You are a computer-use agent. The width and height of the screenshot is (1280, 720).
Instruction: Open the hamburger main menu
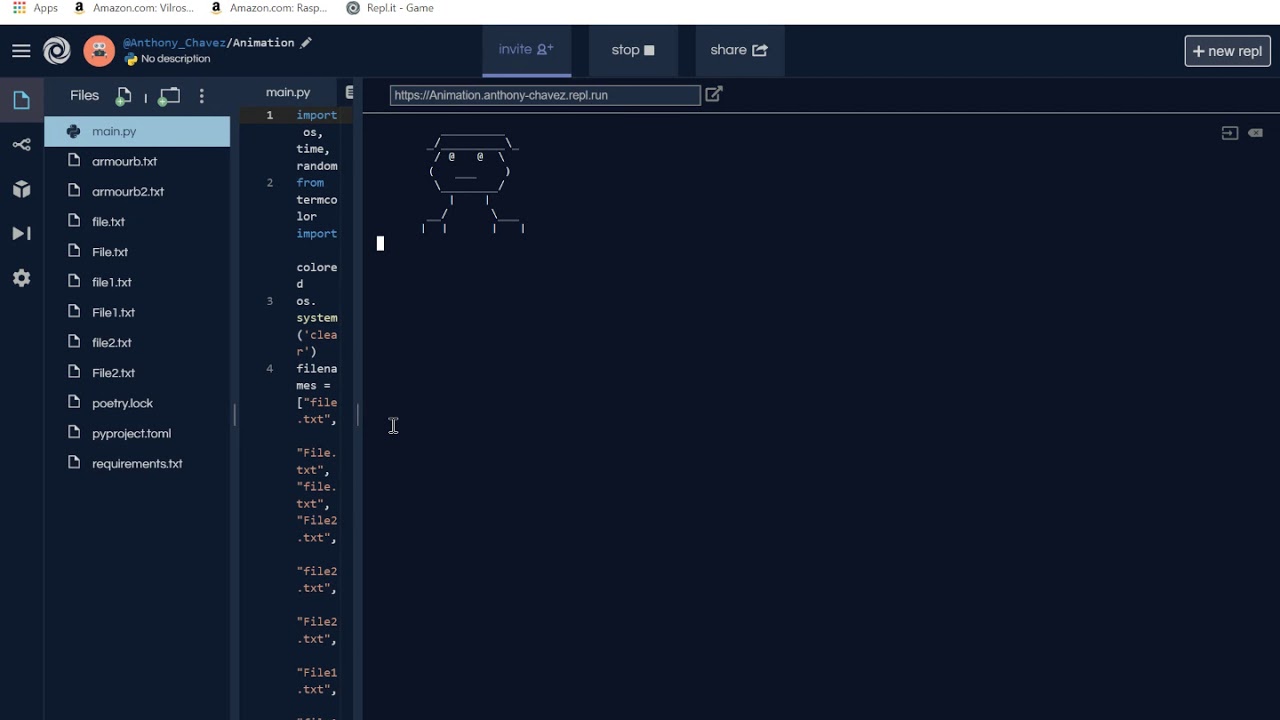click(x=21, y=51)
